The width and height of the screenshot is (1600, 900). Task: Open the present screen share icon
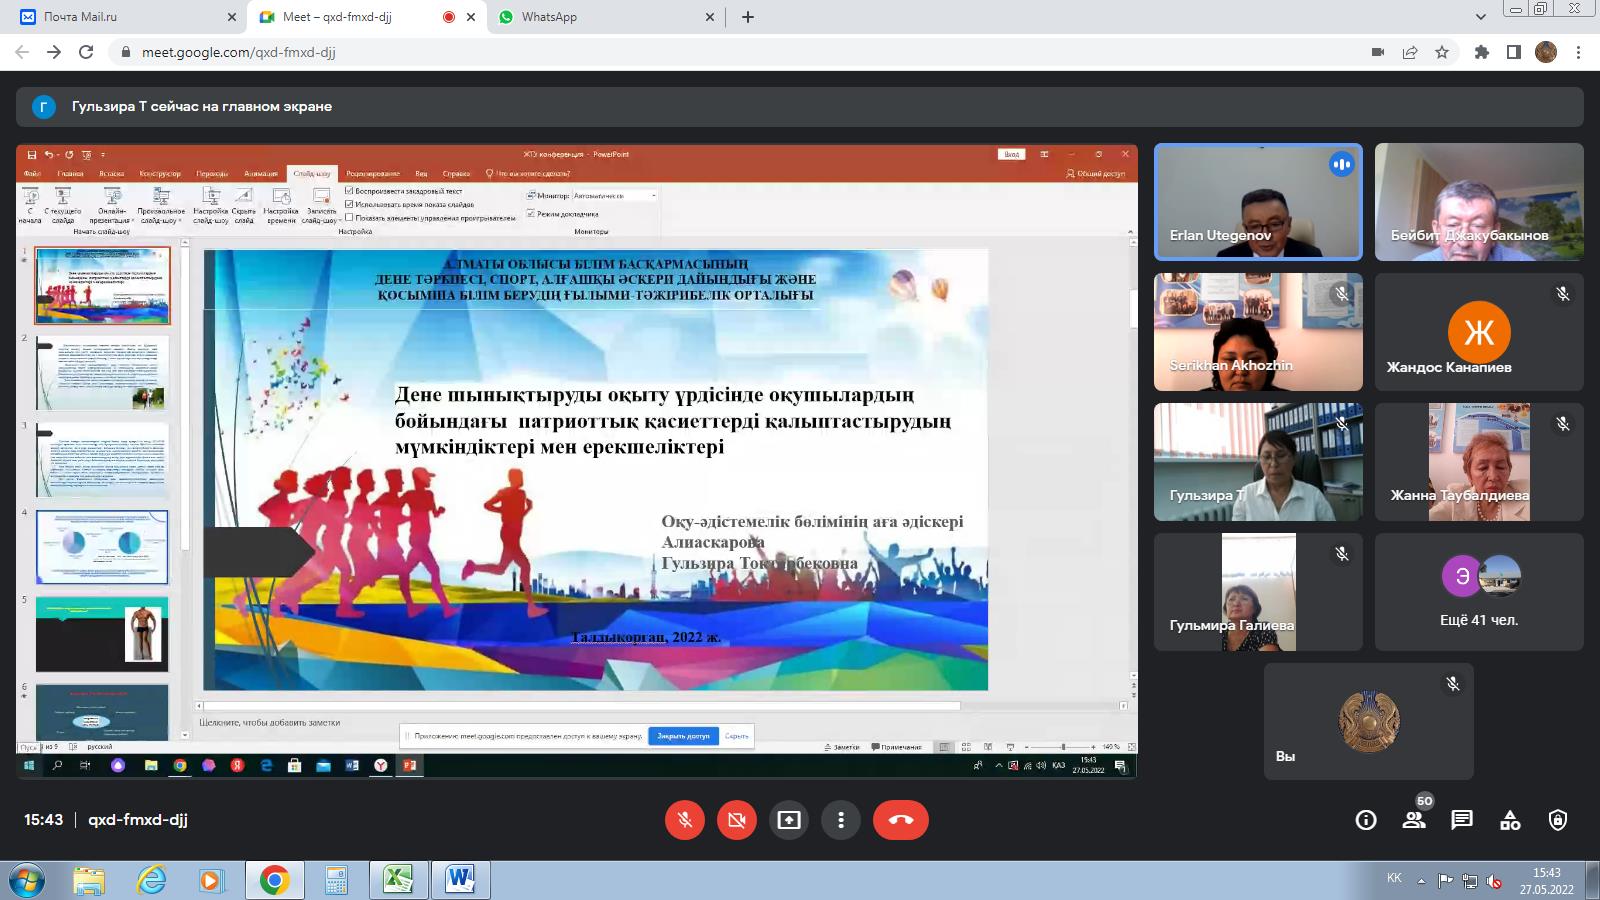(789, 820)
